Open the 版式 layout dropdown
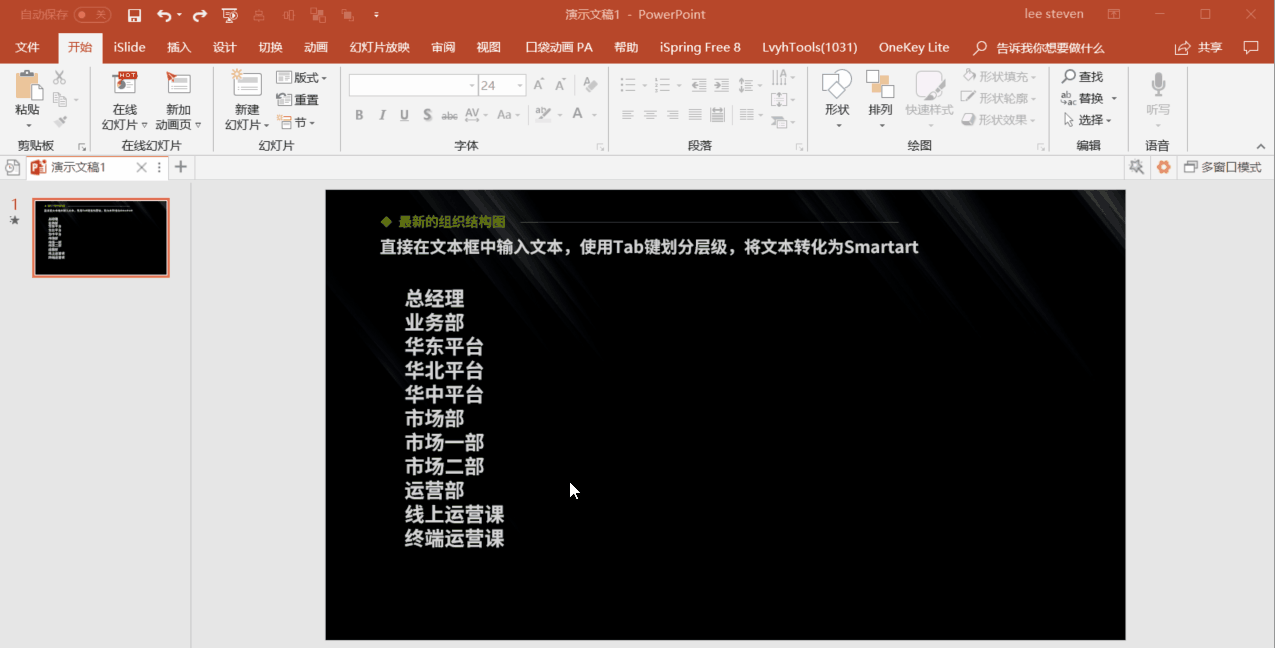1275x648 pixels. click(x=302, y=78)
